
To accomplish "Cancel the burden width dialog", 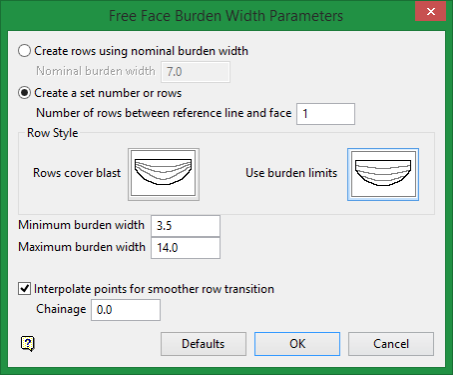I will click(391, 344).
